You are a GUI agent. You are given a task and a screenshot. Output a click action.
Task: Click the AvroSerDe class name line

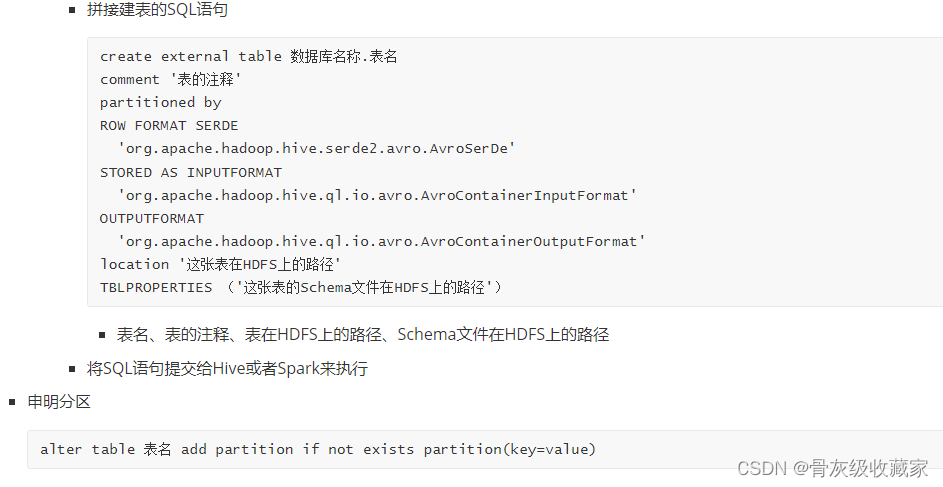(316, 149)
